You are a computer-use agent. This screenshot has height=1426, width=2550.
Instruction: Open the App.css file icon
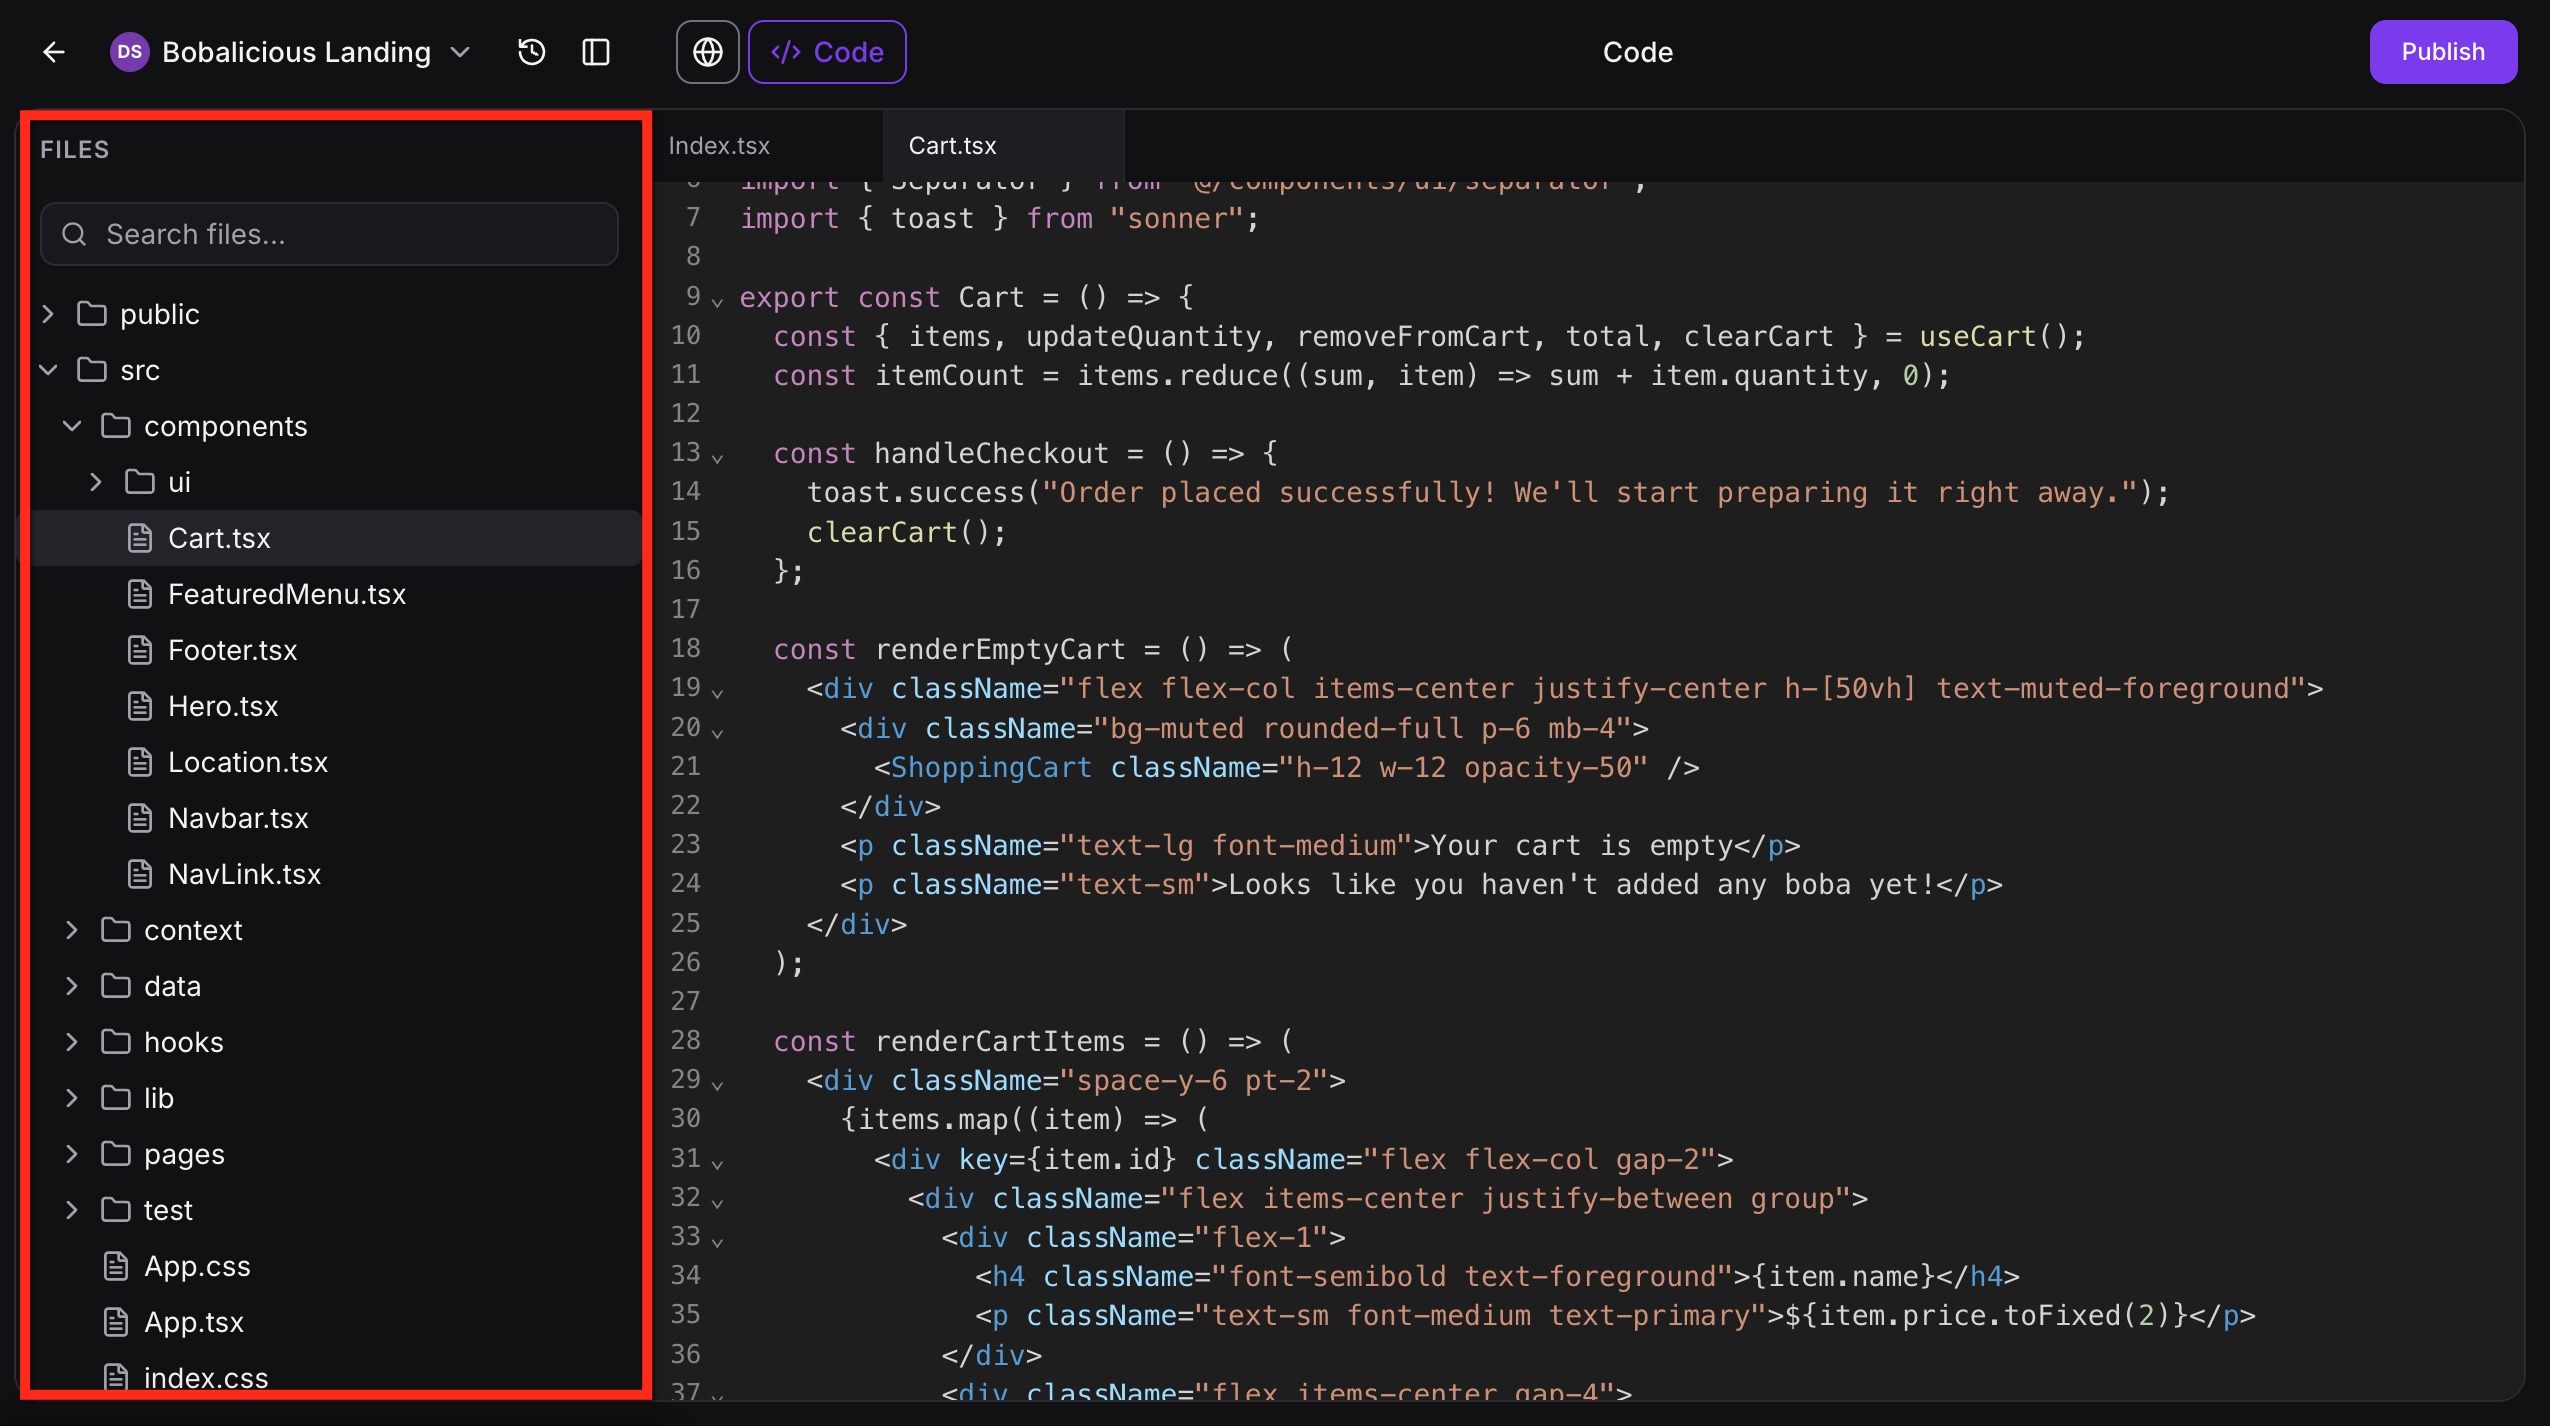[116, 1266]
